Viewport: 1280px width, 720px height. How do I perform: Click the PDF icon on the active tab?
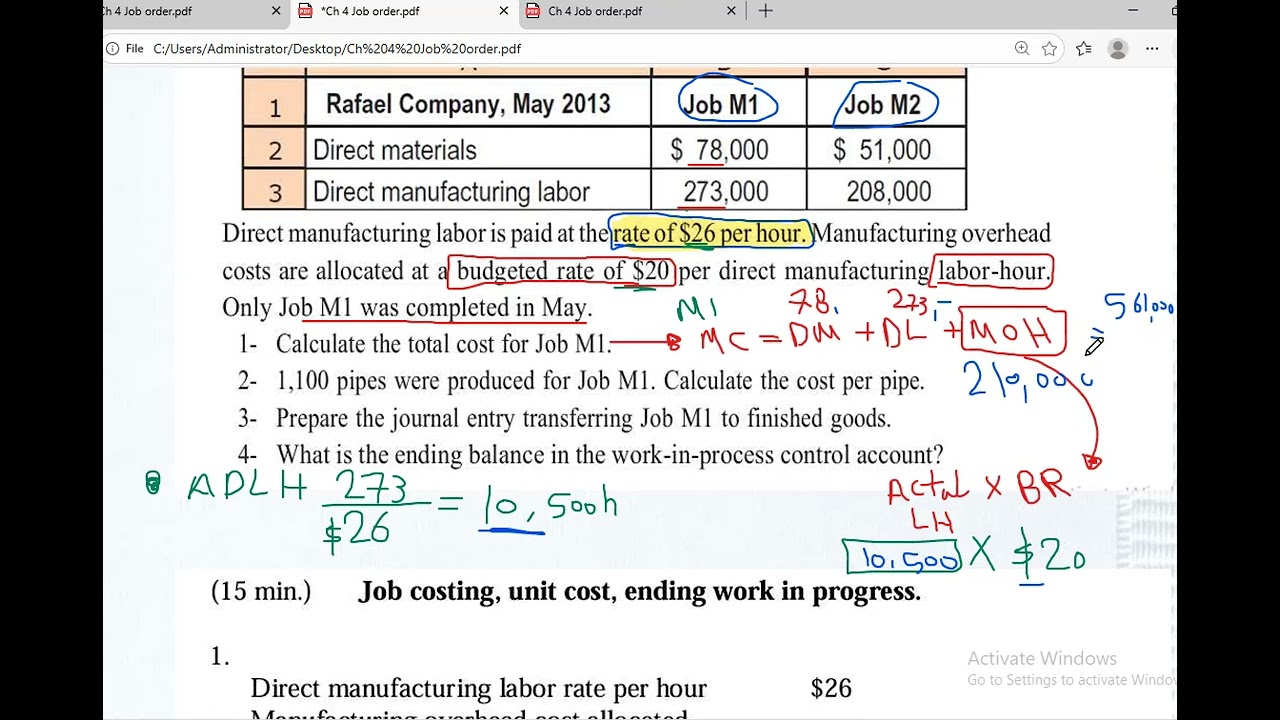(306, 11)
